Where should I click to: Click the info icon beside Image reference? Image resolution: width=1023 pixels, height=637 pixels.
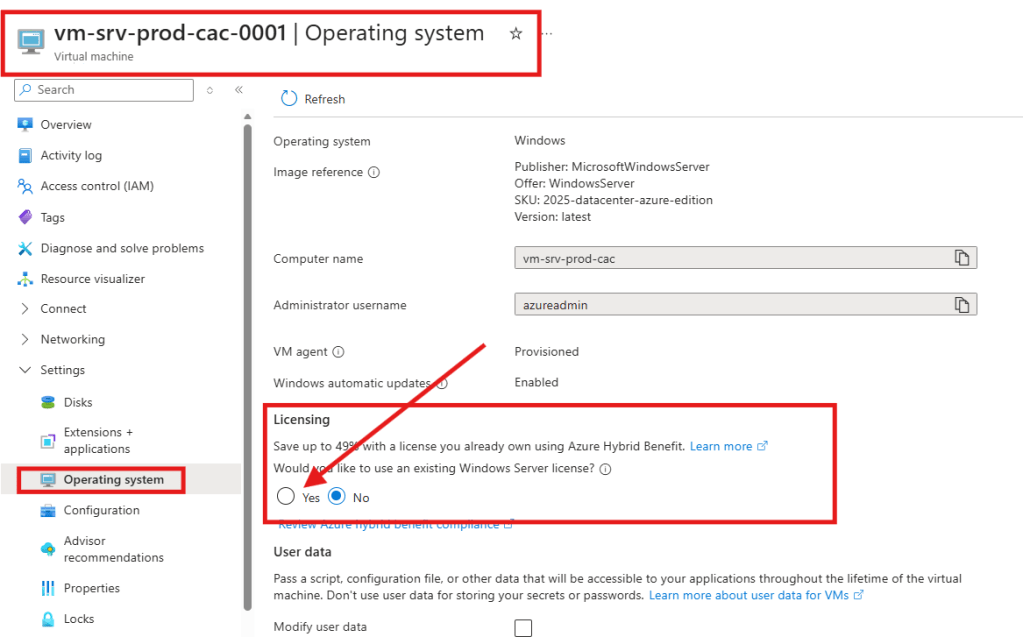tap(374, 172)
